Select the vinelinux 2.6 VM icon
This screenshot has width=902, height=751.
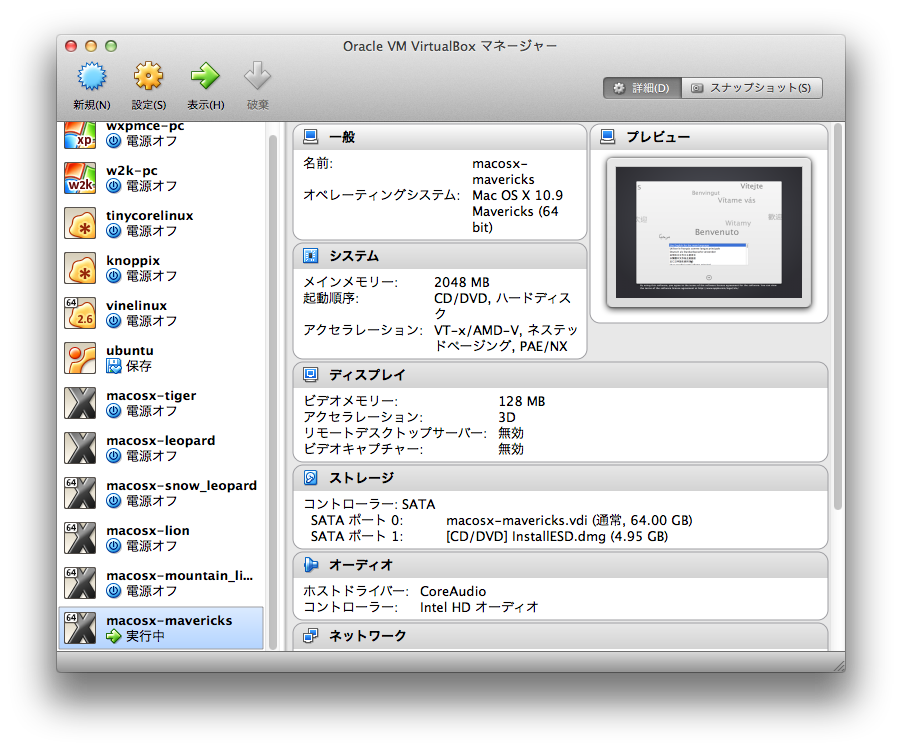[80, 313]
